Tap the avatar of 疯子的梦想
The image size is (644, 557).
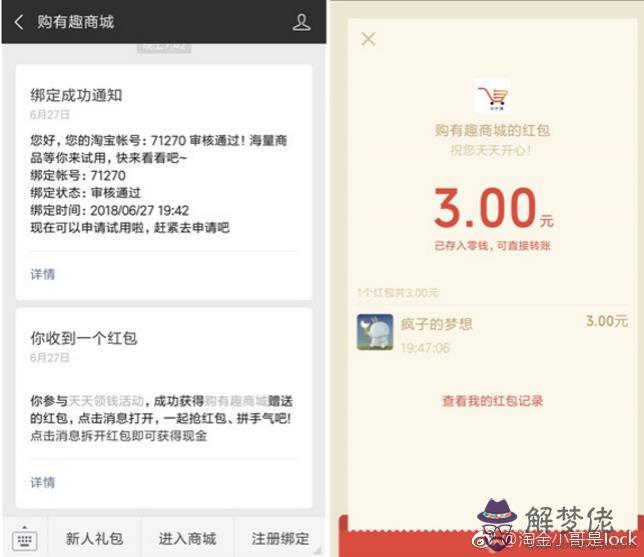point(375,332)
